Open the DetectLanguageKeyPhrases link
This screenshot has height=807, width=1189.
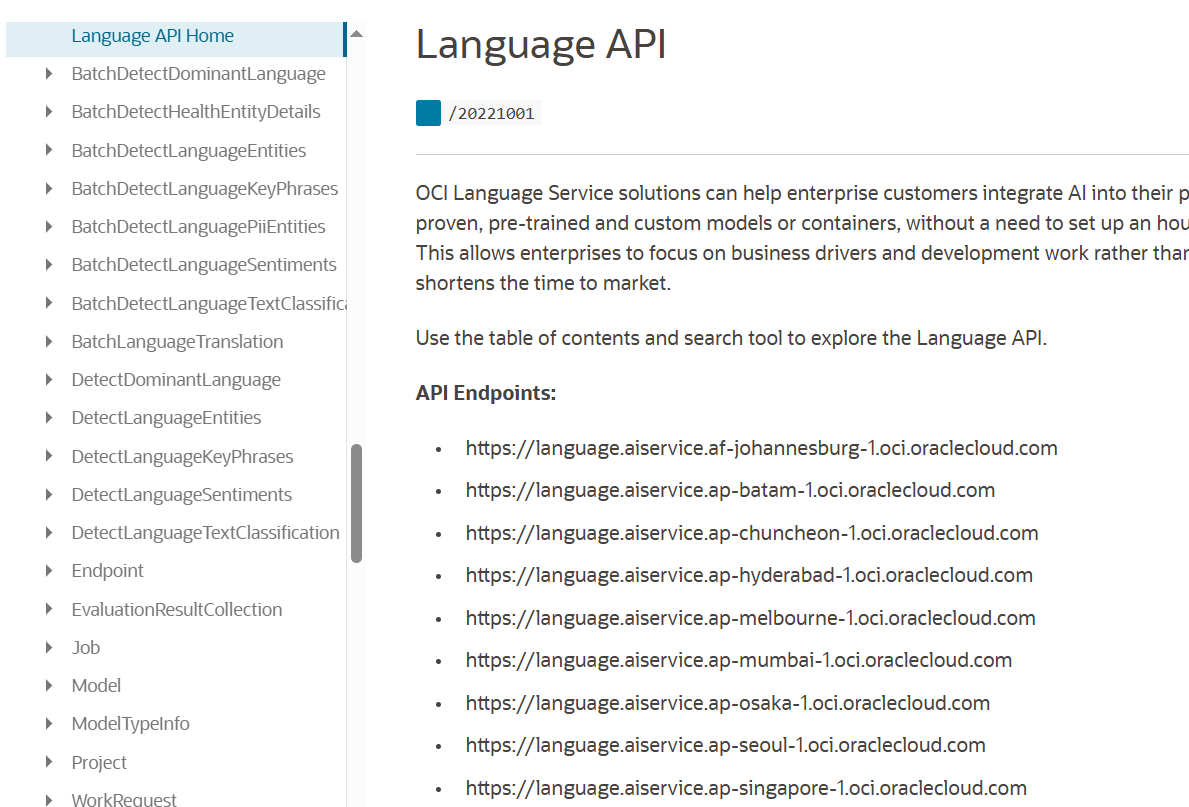coord(182,456)
